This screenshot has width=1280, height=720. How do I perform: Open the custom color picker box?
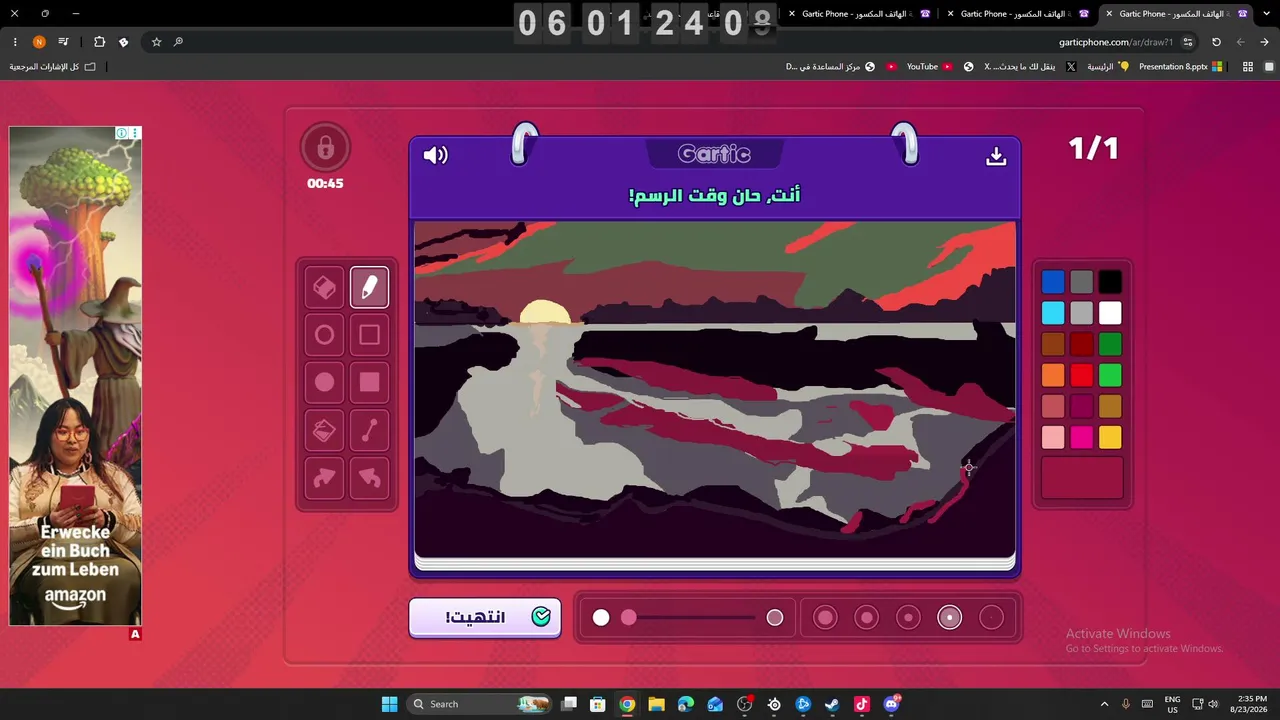1082,478
